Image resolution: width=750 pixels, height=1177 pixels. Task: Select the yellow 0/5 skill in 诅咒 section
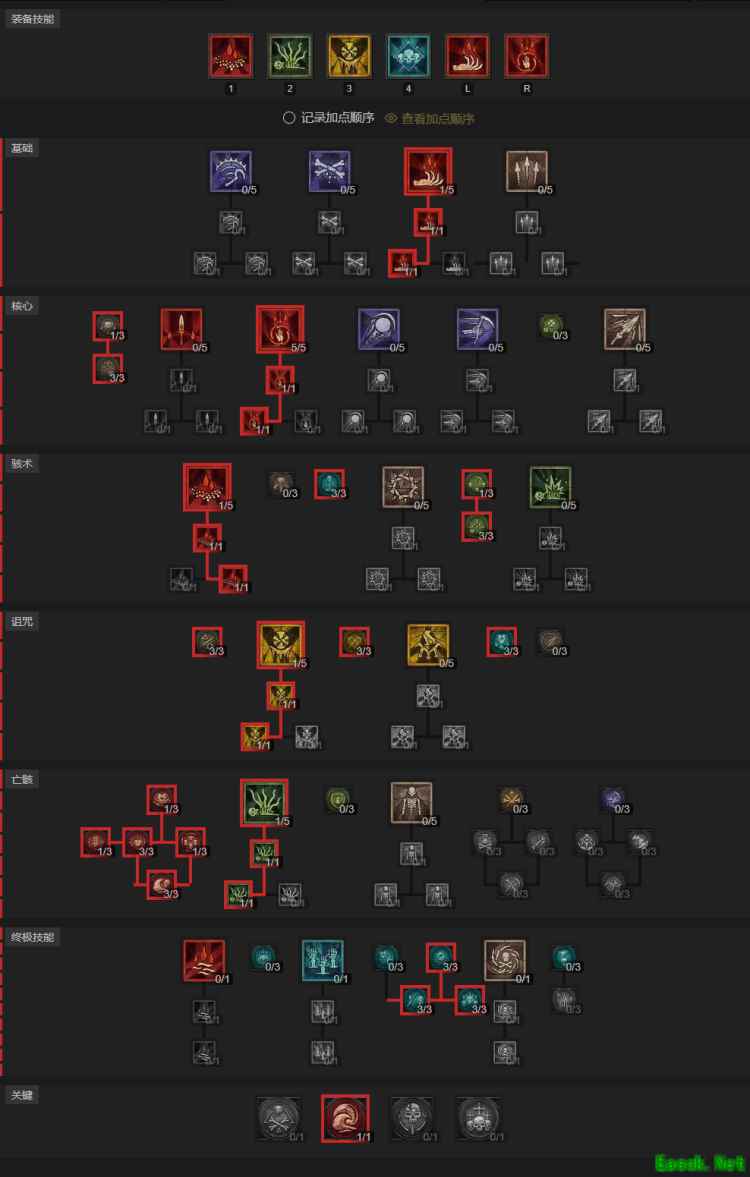[428, 645]
